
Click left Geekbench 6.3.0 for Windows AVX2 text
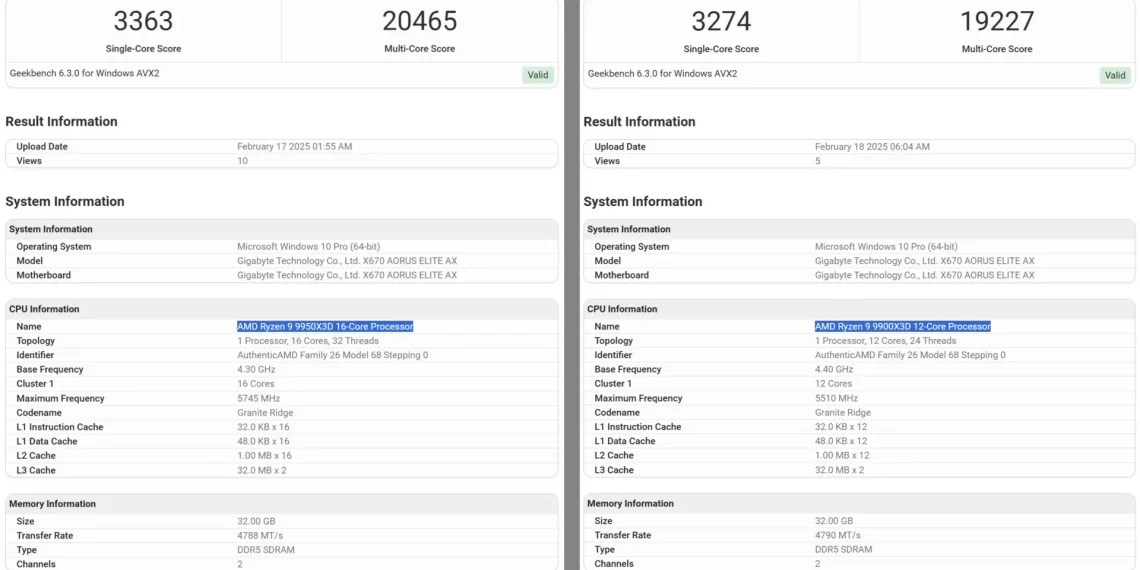pyautogui.click(x=84, y=73)
